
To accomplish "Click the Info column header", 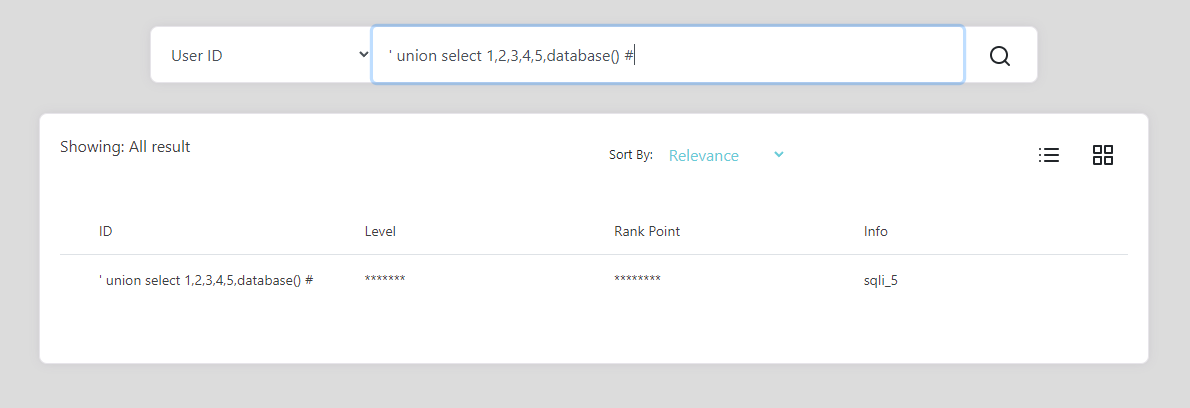I will (875, 231).
